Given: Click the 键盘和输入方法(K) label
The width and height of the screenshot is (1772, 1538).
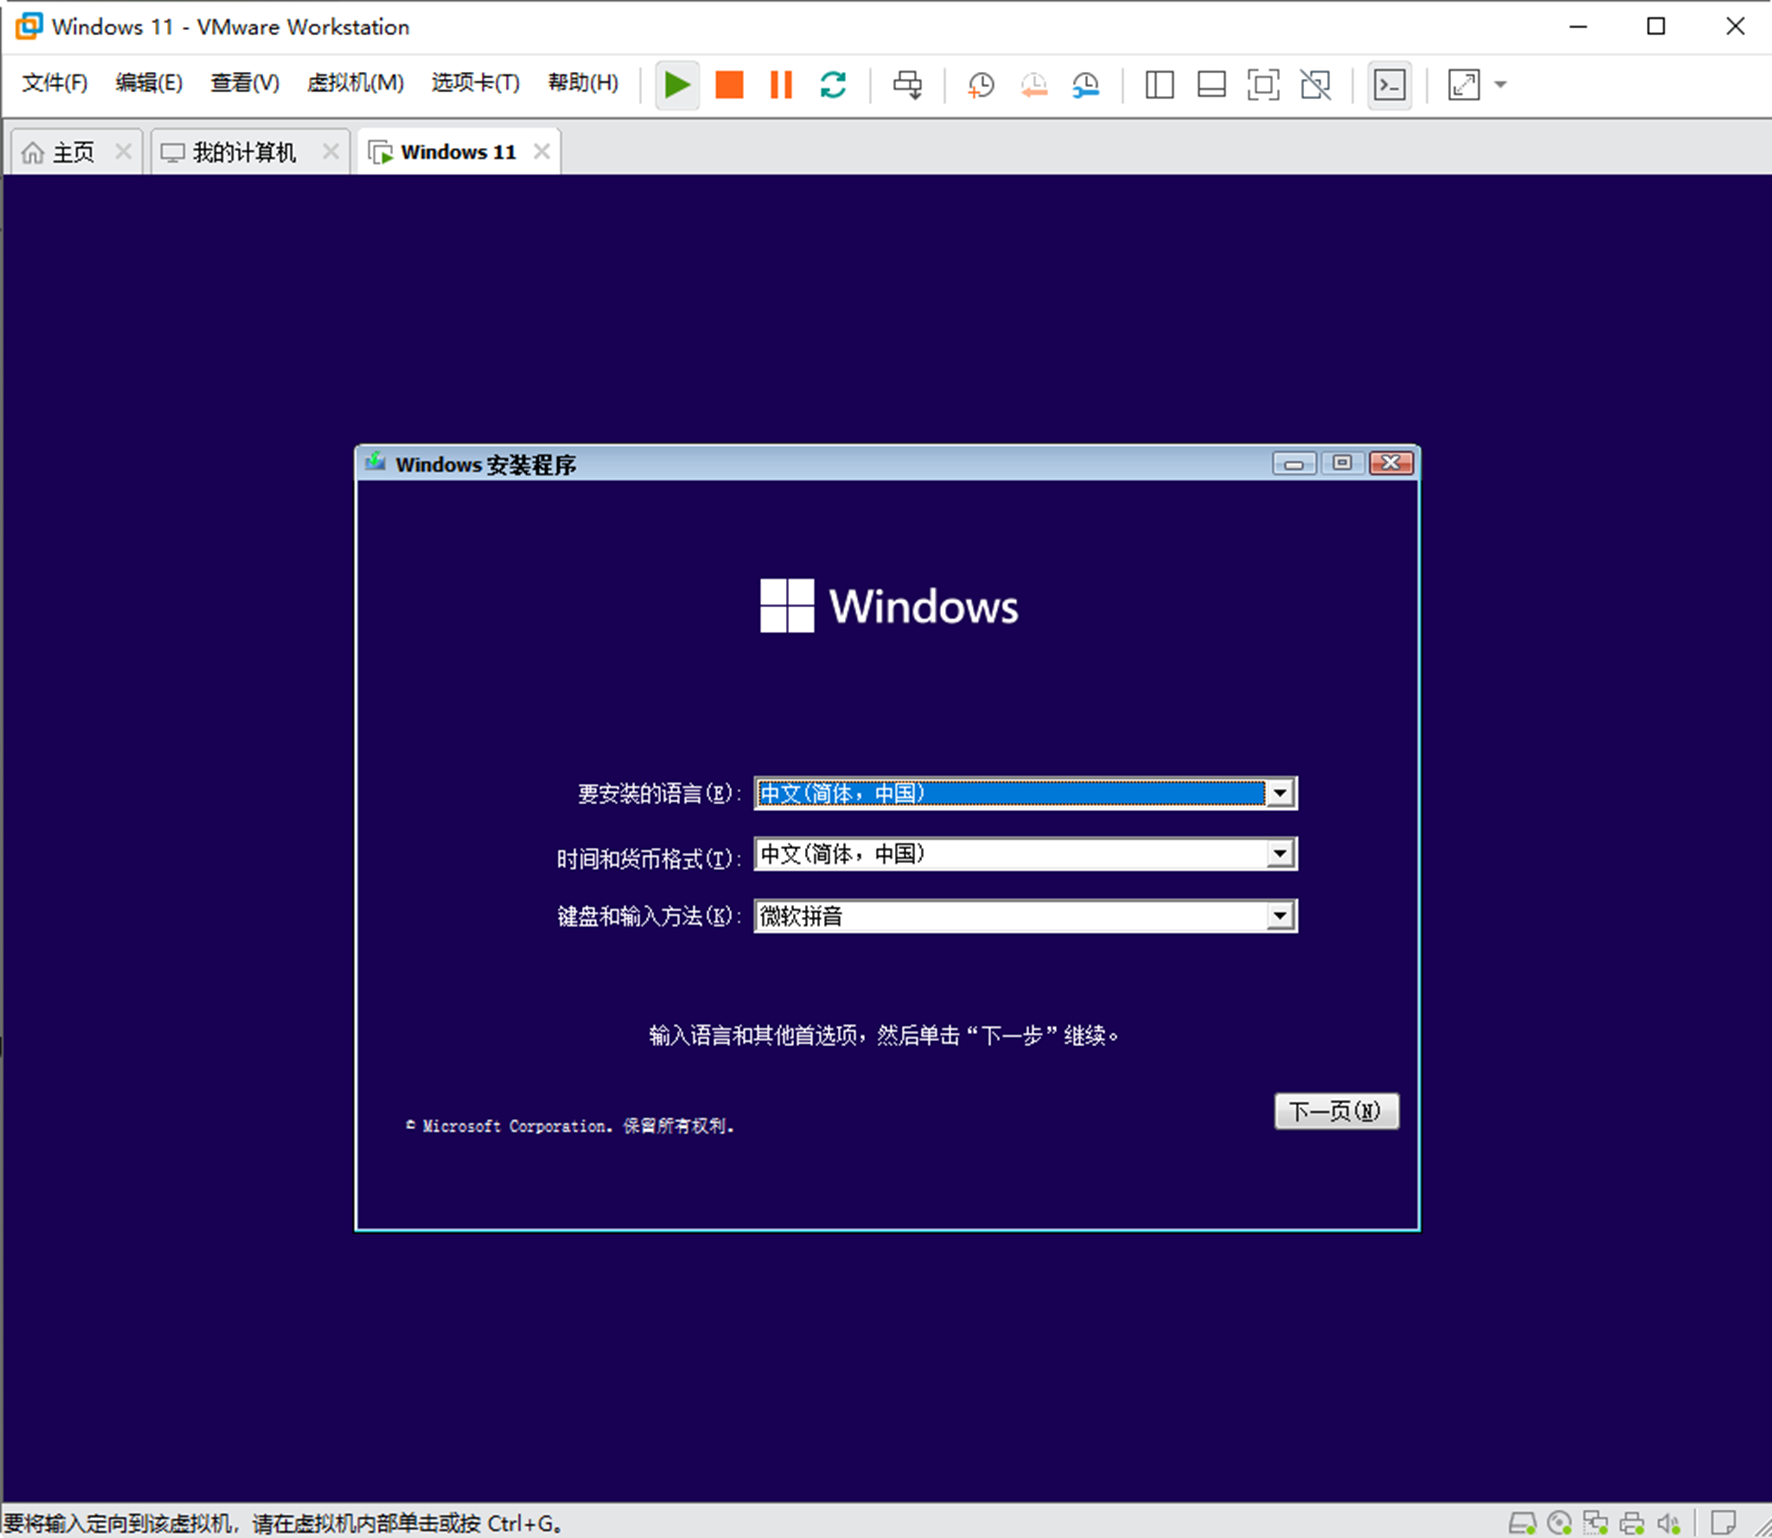Looking at the screenshot, I should tap(650, 917).
